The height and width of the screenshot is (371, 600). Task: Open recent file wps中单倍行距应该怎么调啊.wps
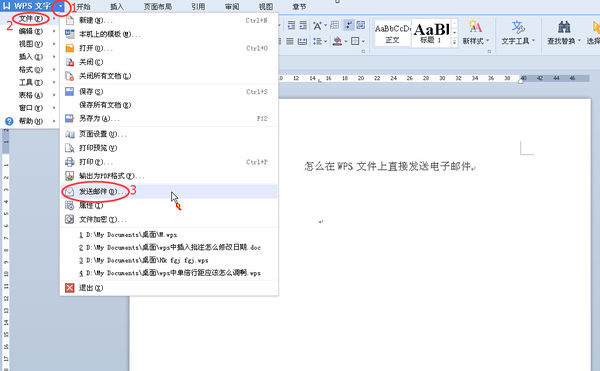(169, 273)
